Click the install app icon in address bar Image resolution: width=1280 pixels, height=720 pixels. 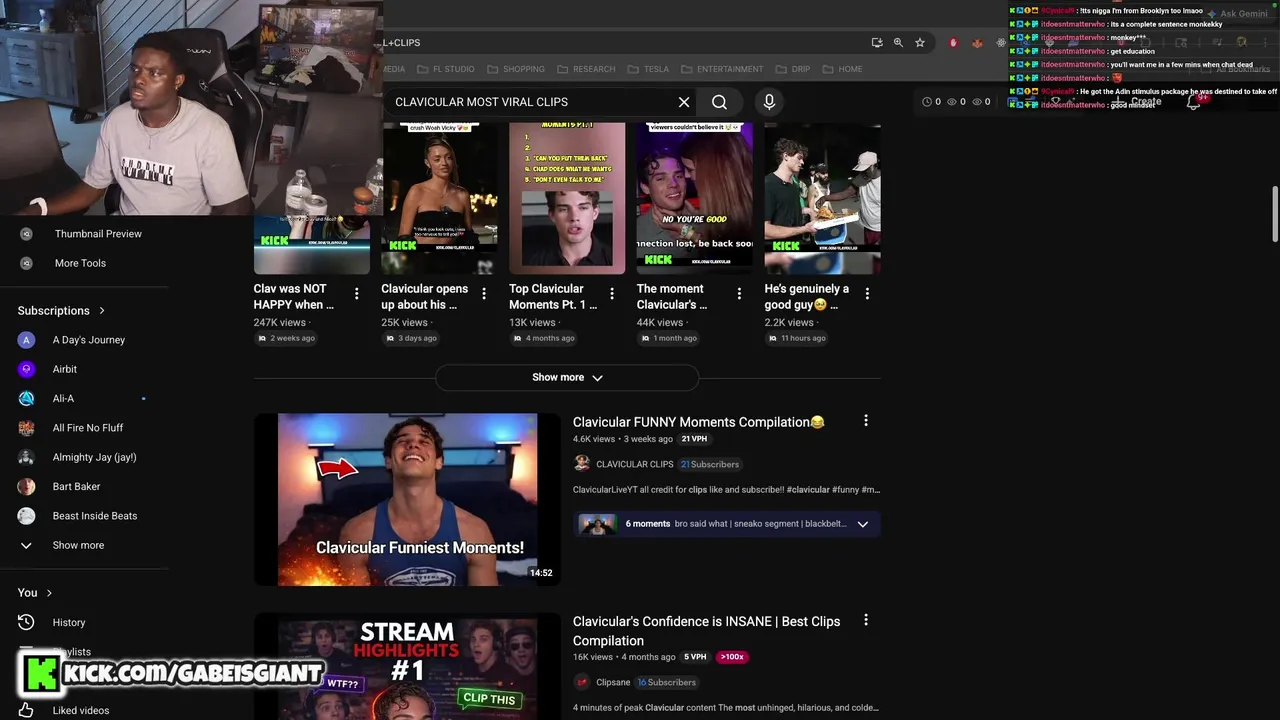pyautogui.click(x=877, y=43)
